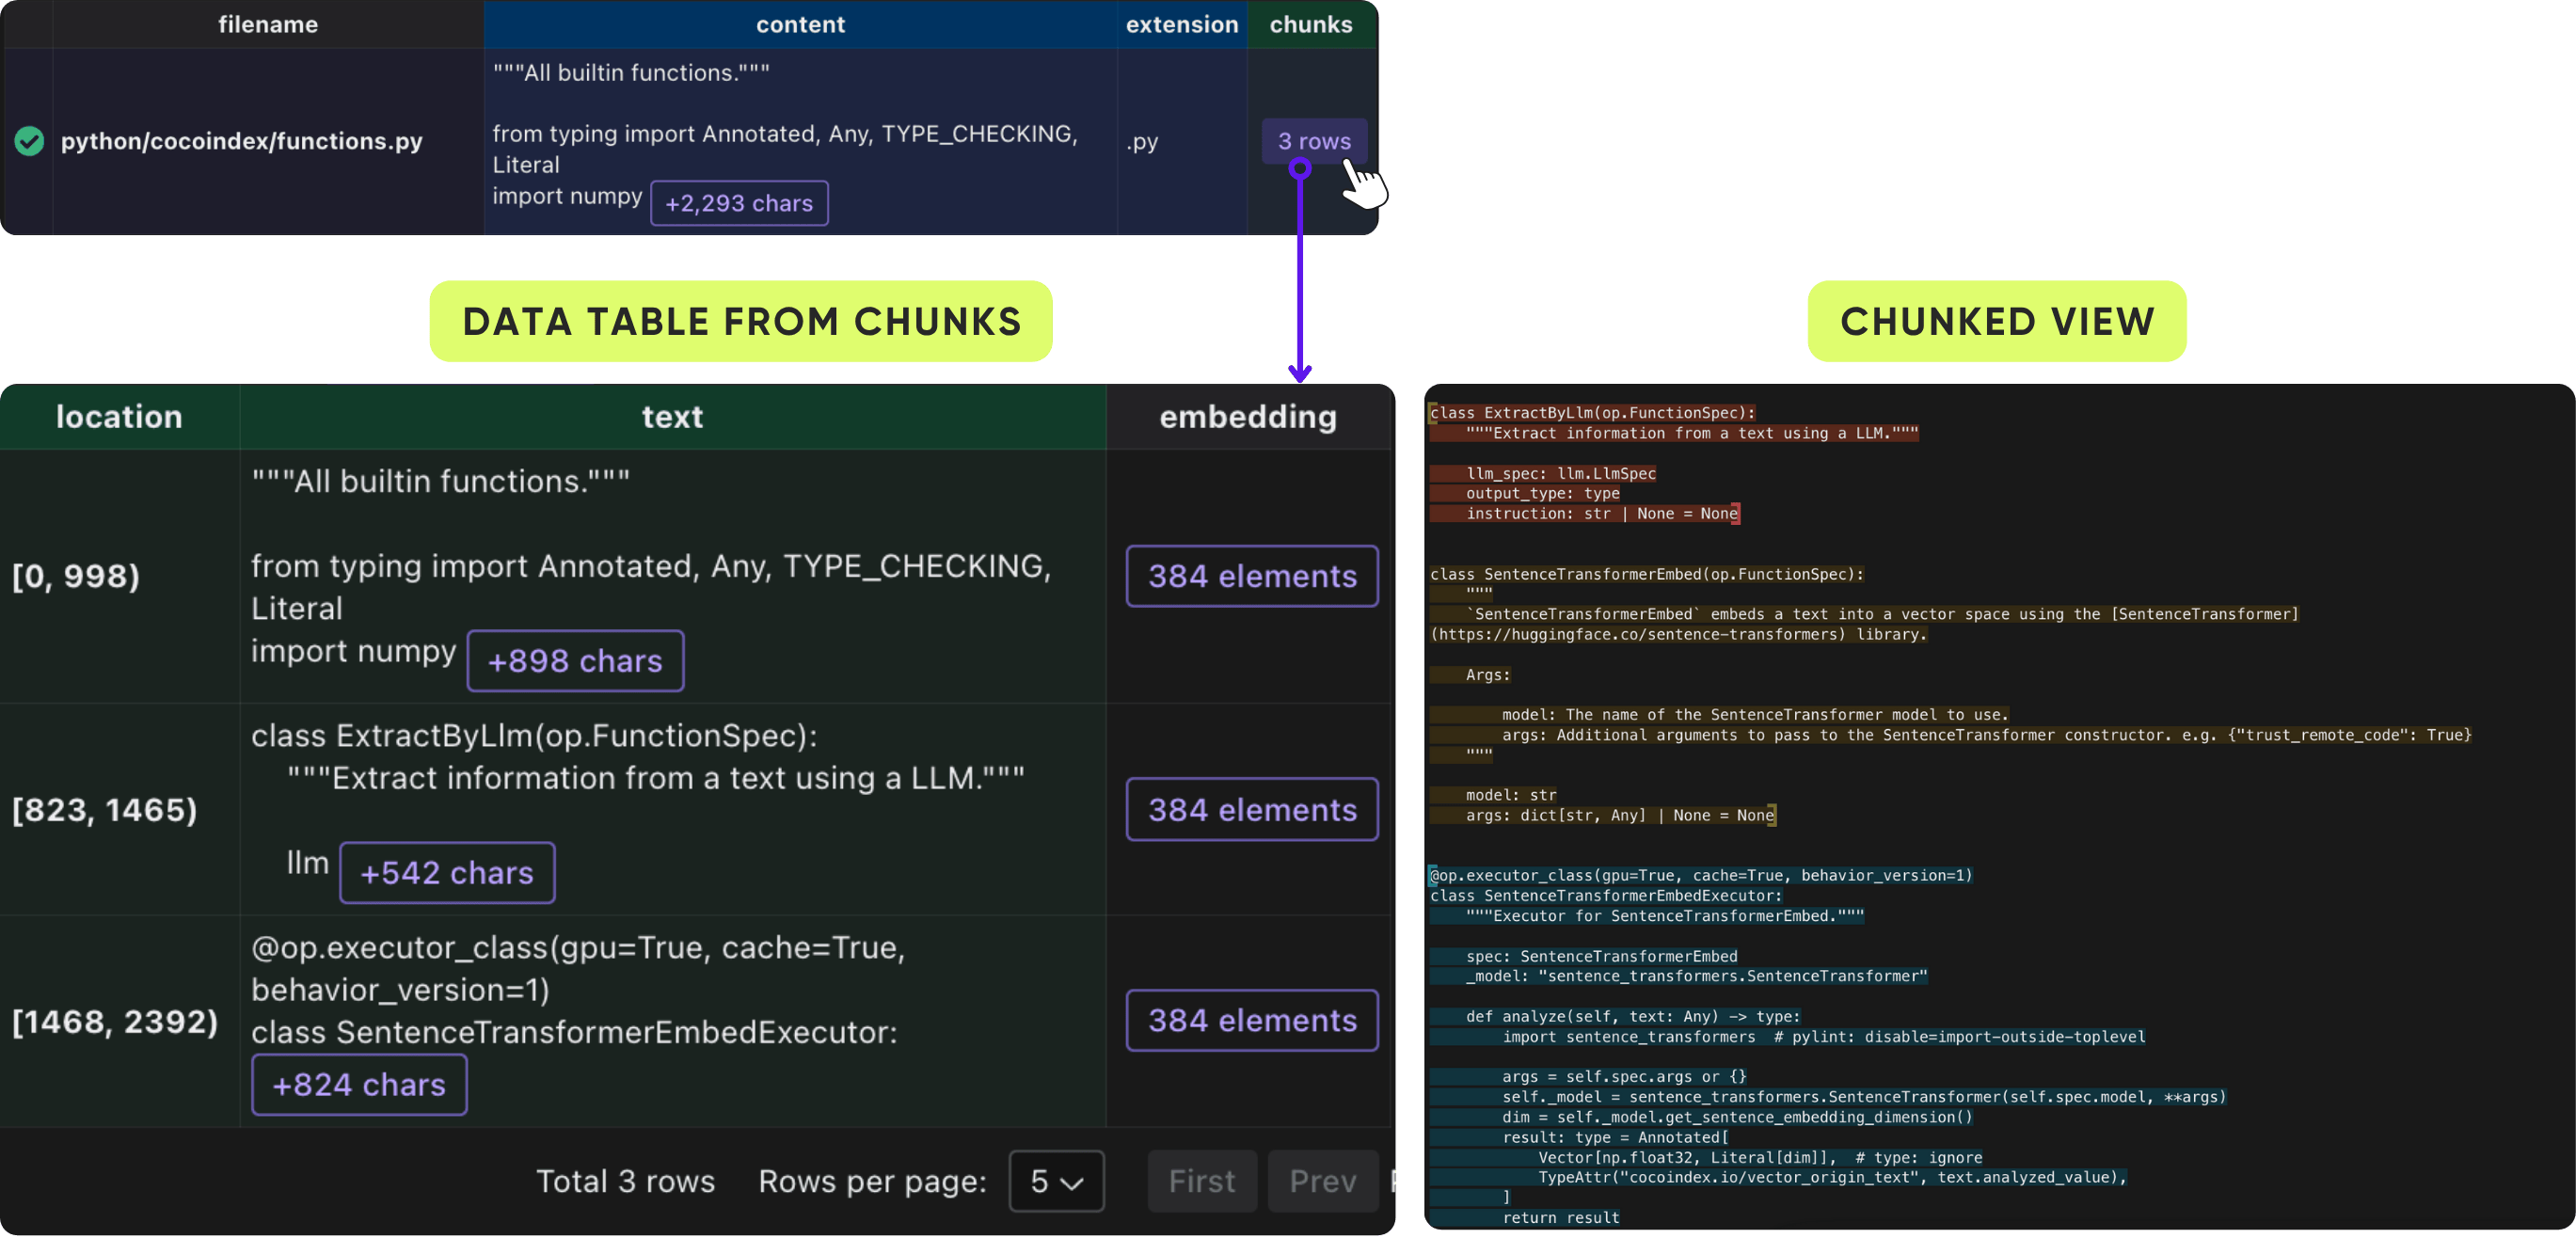Select the extension column header
Viewport: 2576px width, 1238px height.
coord(1182,24)
